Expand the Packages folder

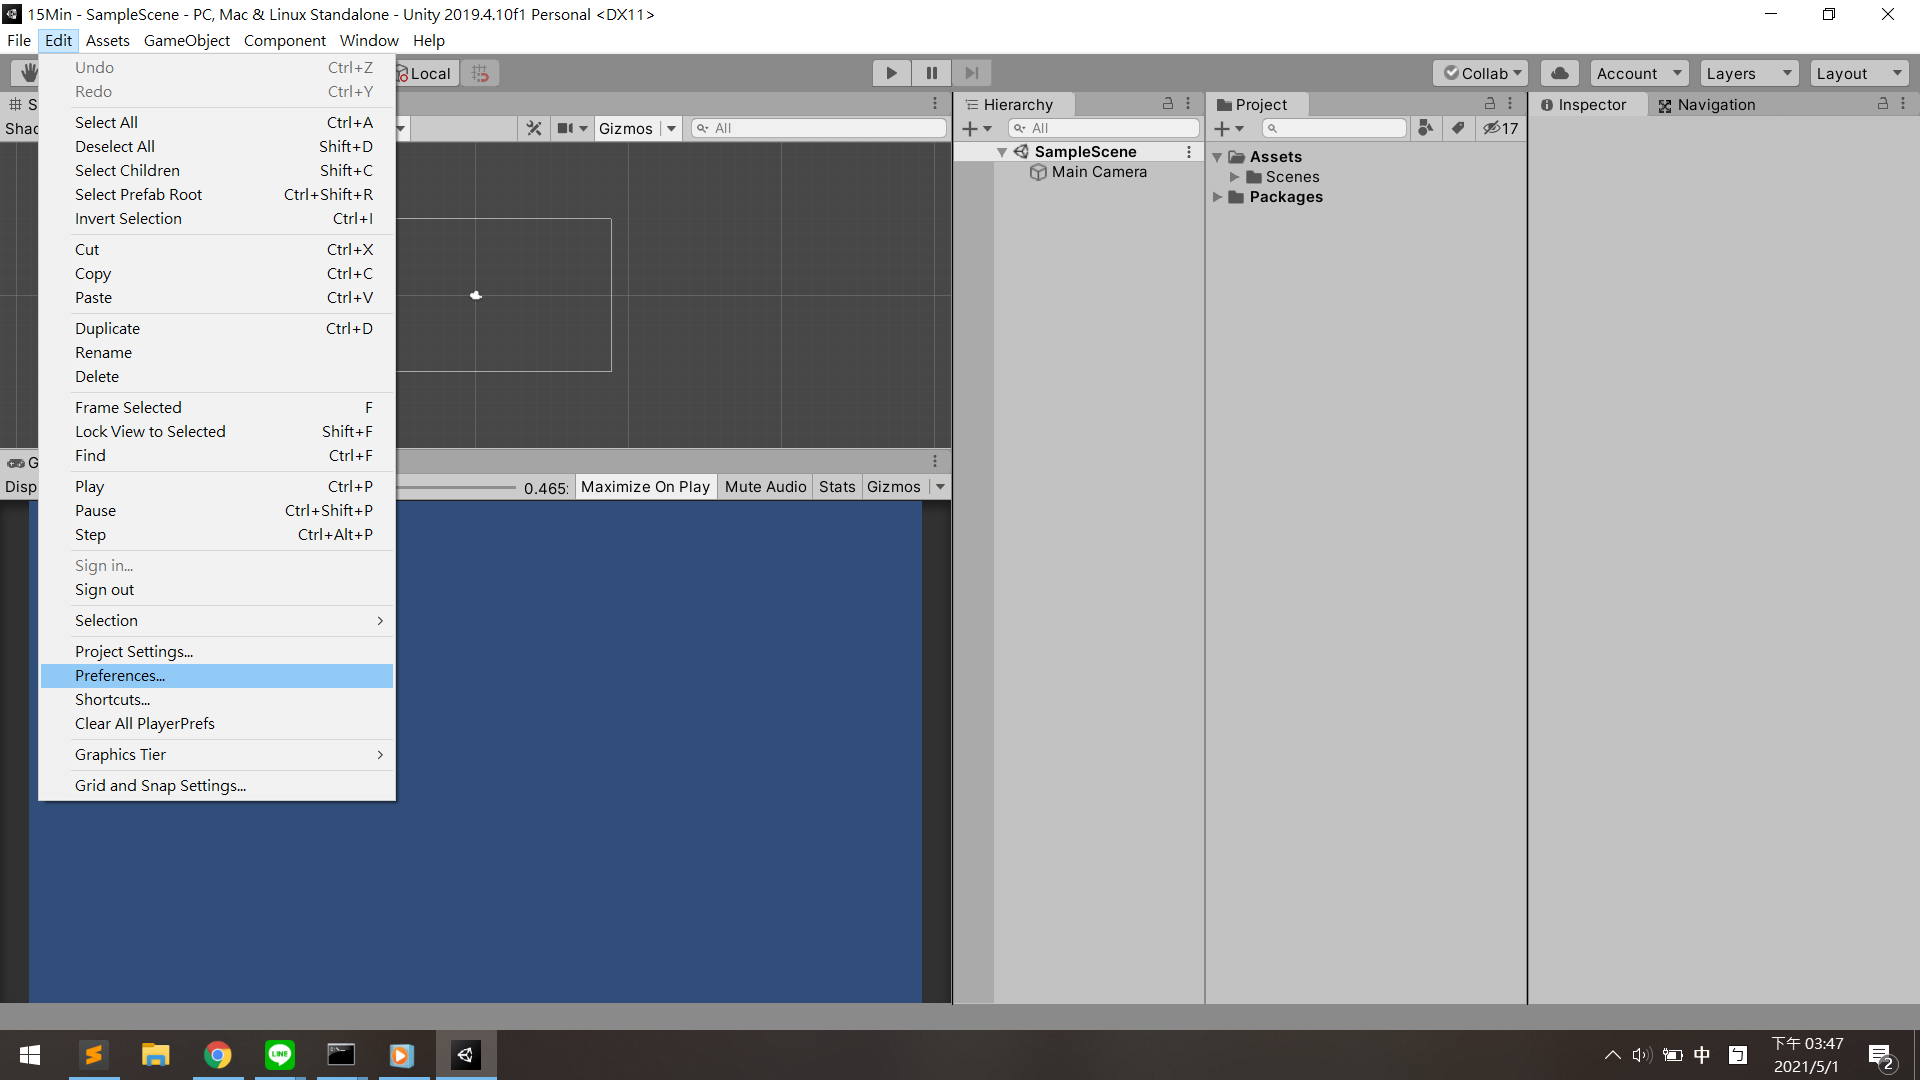tap(1217, 197)
